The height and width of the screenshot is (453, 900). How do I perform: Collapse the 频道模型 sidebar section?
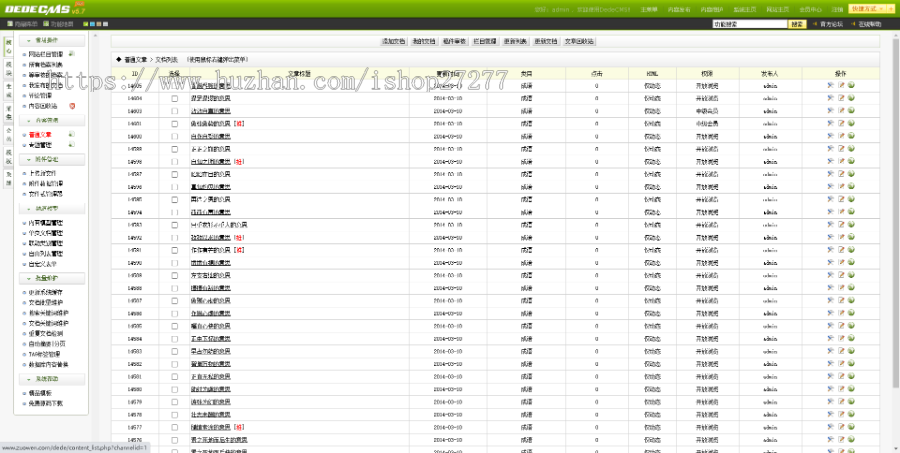[x=52, y=209]
